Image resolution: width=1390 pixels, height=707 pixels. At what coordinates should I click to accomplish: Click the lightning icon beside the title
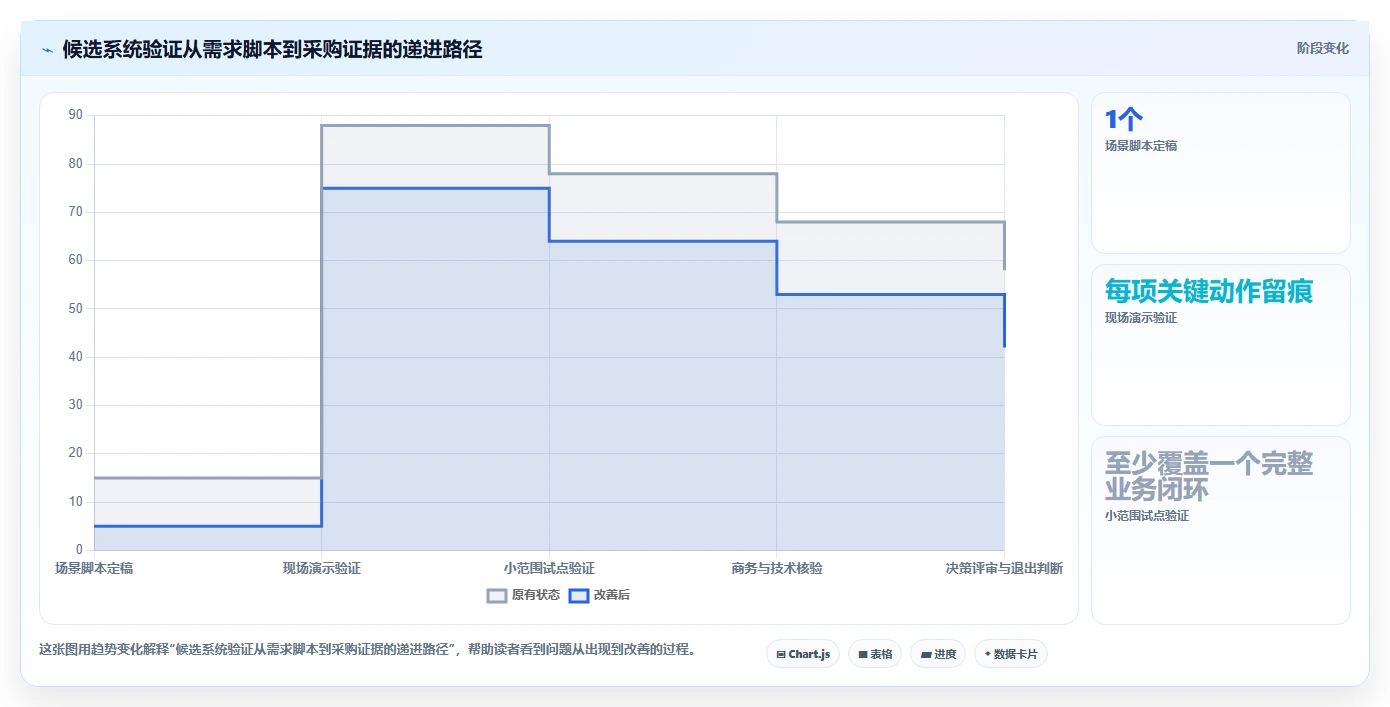47,49
